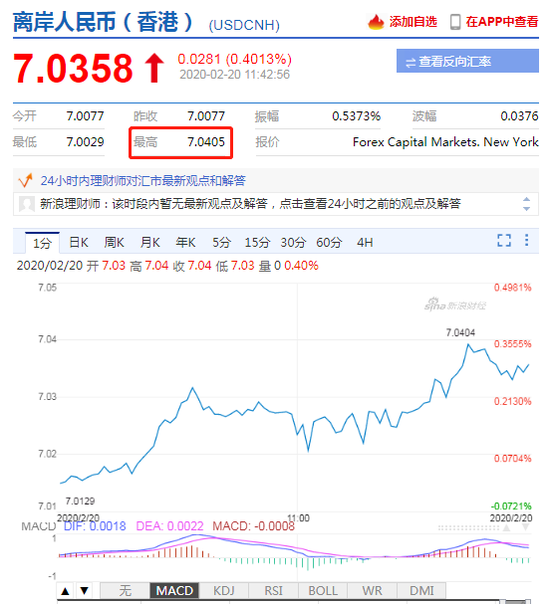Click the MACD: -0.0008 reading
The width and height of the screenshot is (550, 604).
click(253, 526)
